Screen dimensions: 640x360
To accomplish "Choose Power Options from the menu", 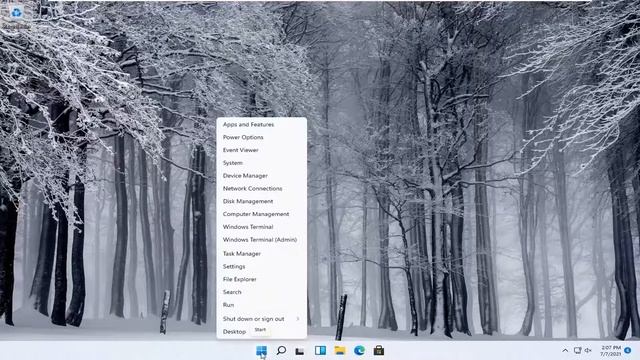I will pyautogui.click(x=262, y=137).
